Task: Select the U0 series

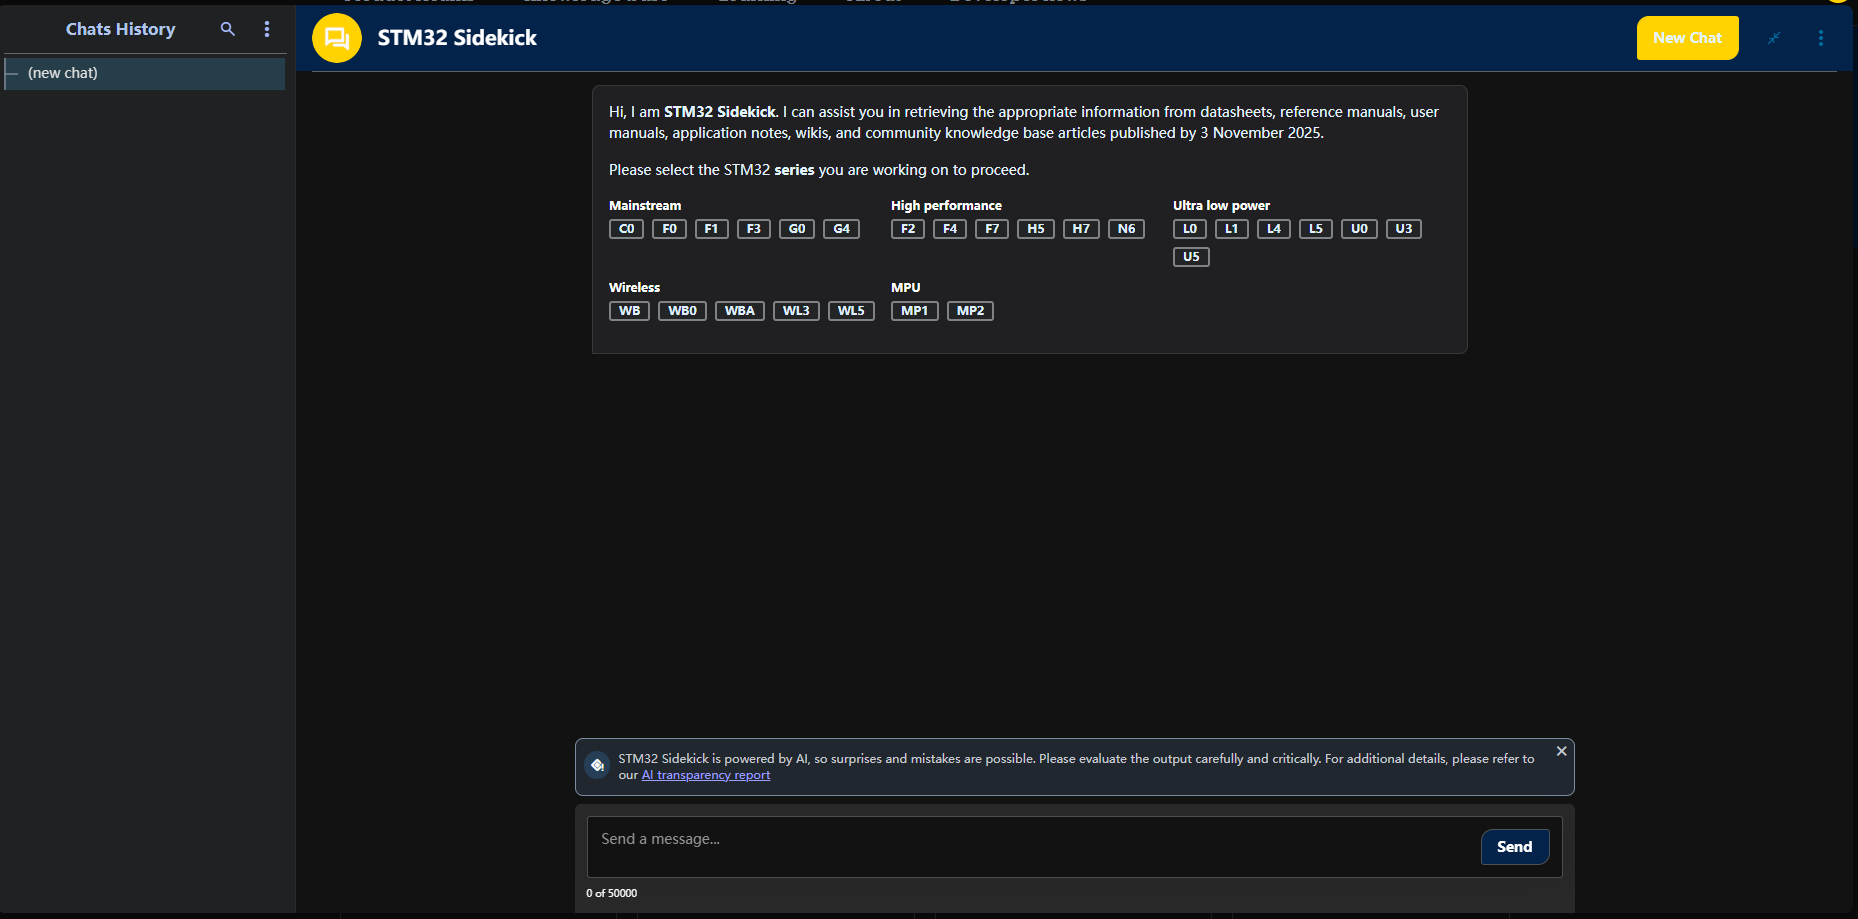Action: (x=1359, y=229)
